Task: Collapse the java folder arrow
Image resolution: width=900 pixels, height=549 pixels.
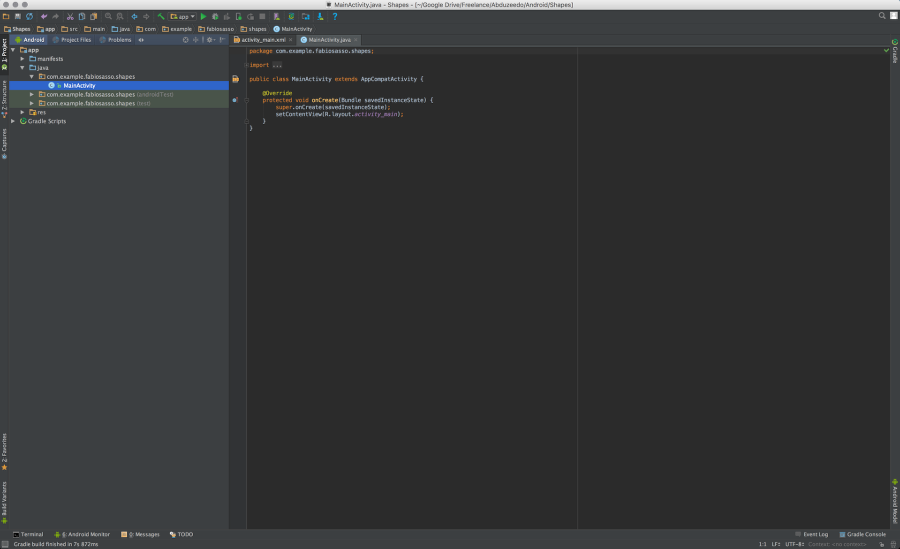Action: (x=22, y=68)
